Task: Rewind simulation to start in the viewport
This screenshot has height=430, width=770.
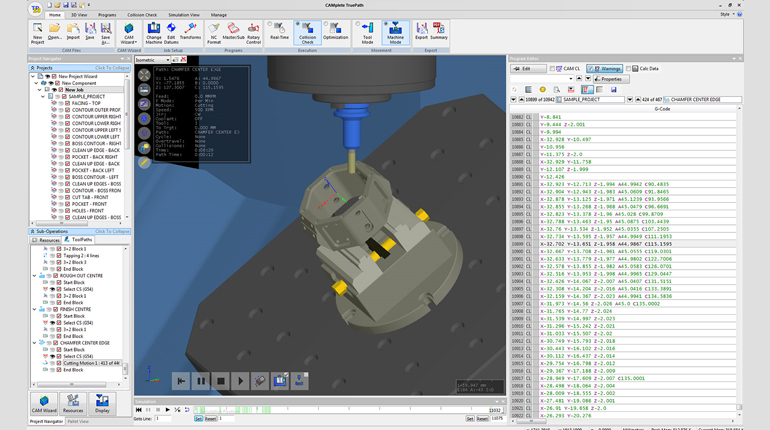Action: (181, 381)
